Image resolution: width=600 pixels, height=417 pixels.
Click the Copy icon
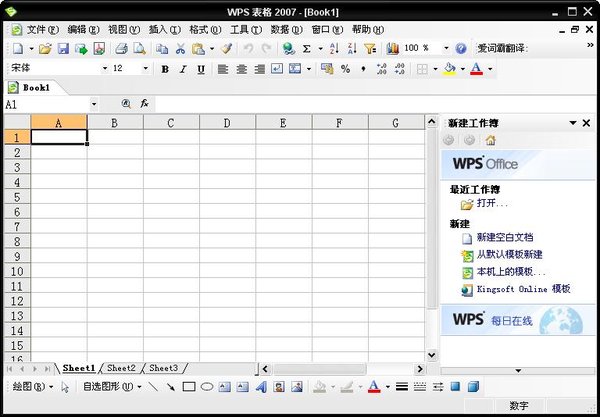(162, 49)
